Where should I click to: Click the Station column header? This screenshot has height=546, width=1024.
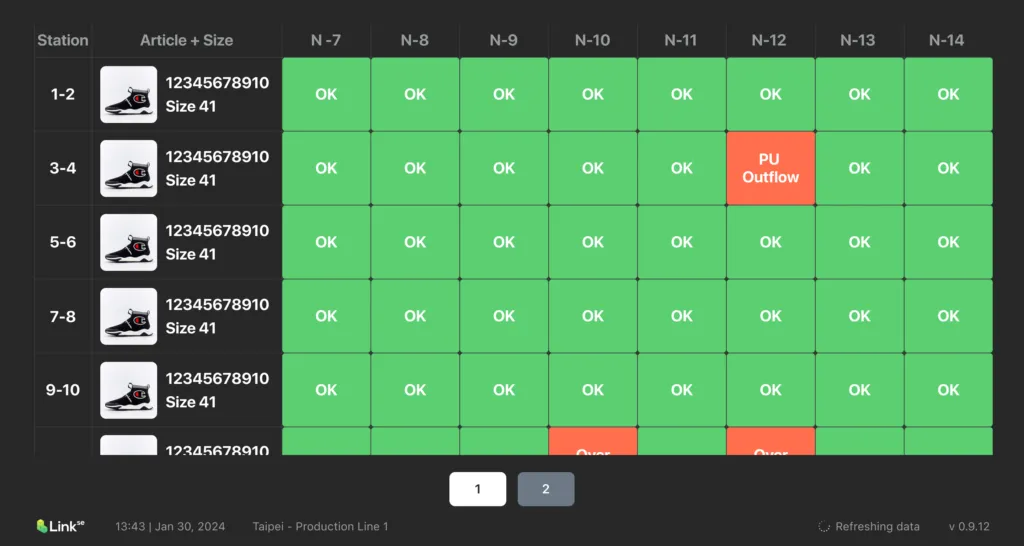(63, 40)
